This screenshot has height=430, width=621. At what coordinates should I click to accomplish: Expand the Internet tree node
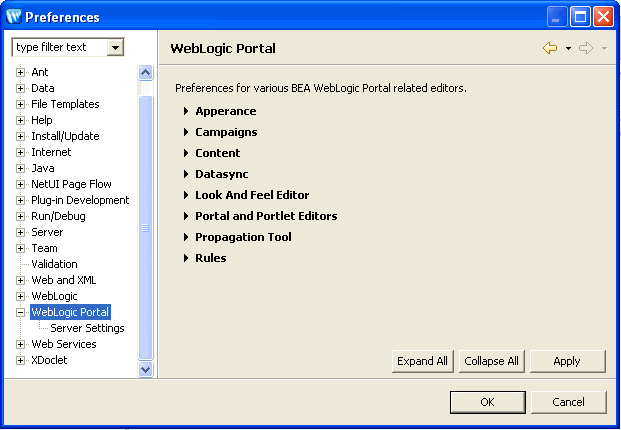(20, 152)
